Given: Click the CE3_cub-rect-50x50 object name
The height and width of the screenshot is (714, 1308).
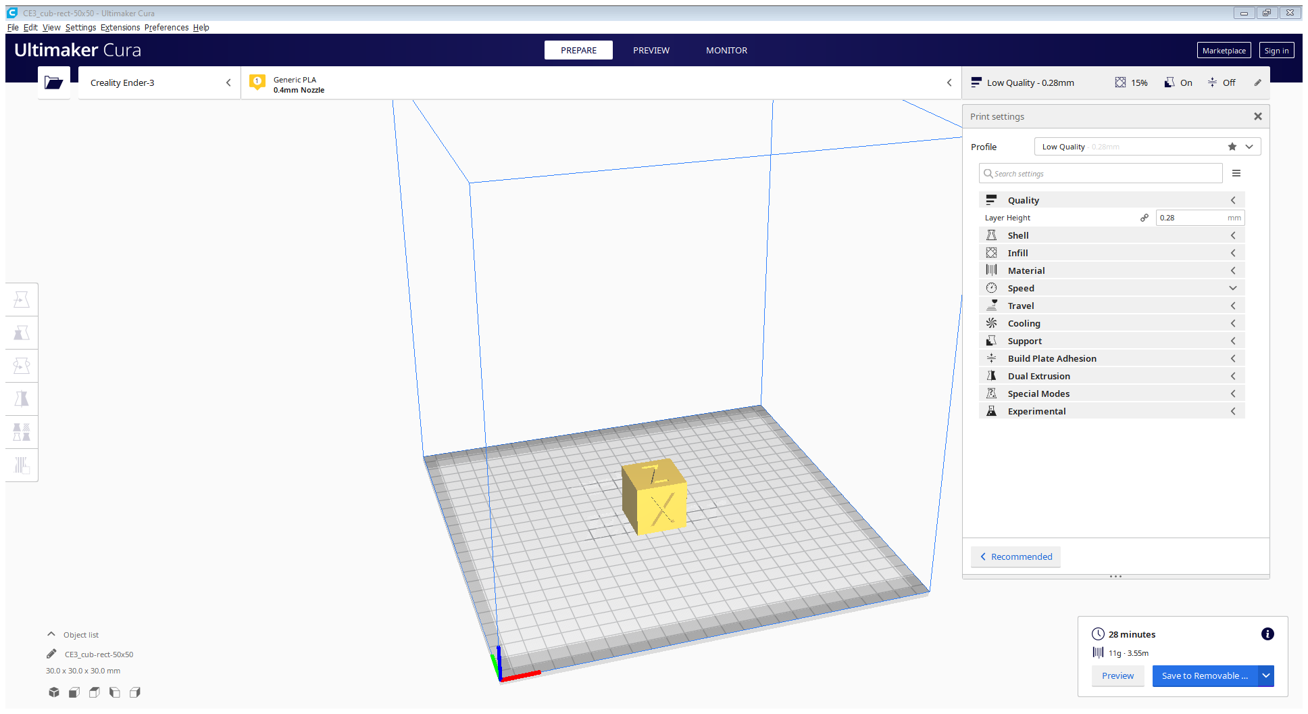Looking at the screenshot, I should point(99,654).
